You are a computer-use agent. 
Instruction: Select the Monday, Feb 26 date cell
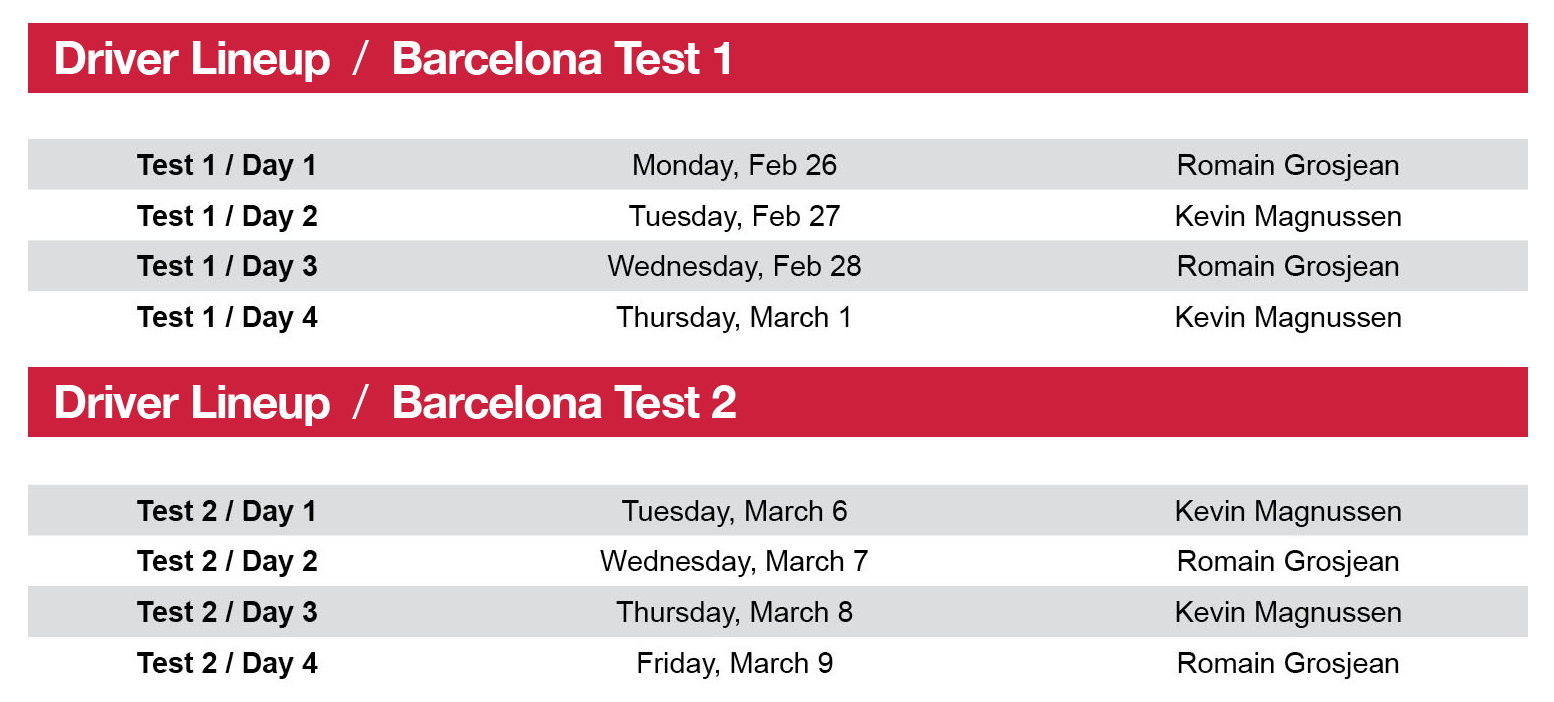734,165
